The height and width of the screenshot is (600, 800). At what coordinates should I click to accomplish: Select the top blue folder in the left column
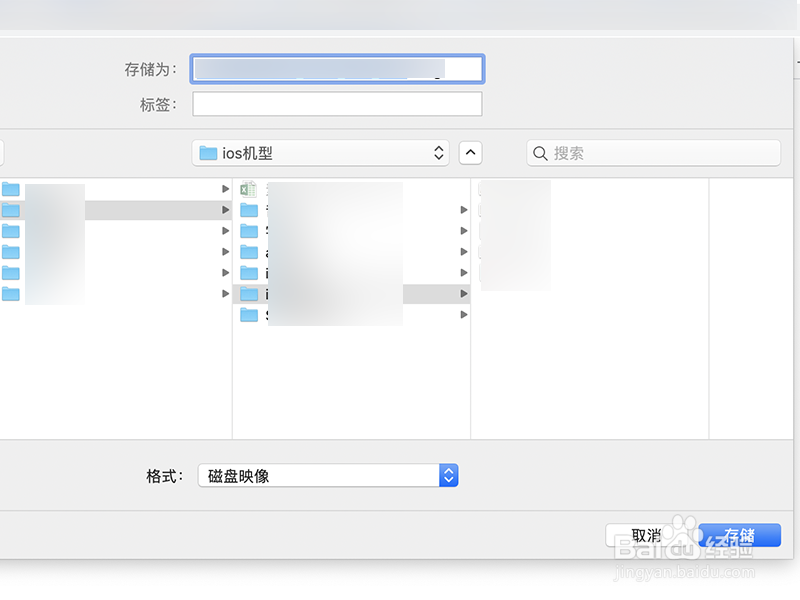pyautogui.click(x=10, y=188)
